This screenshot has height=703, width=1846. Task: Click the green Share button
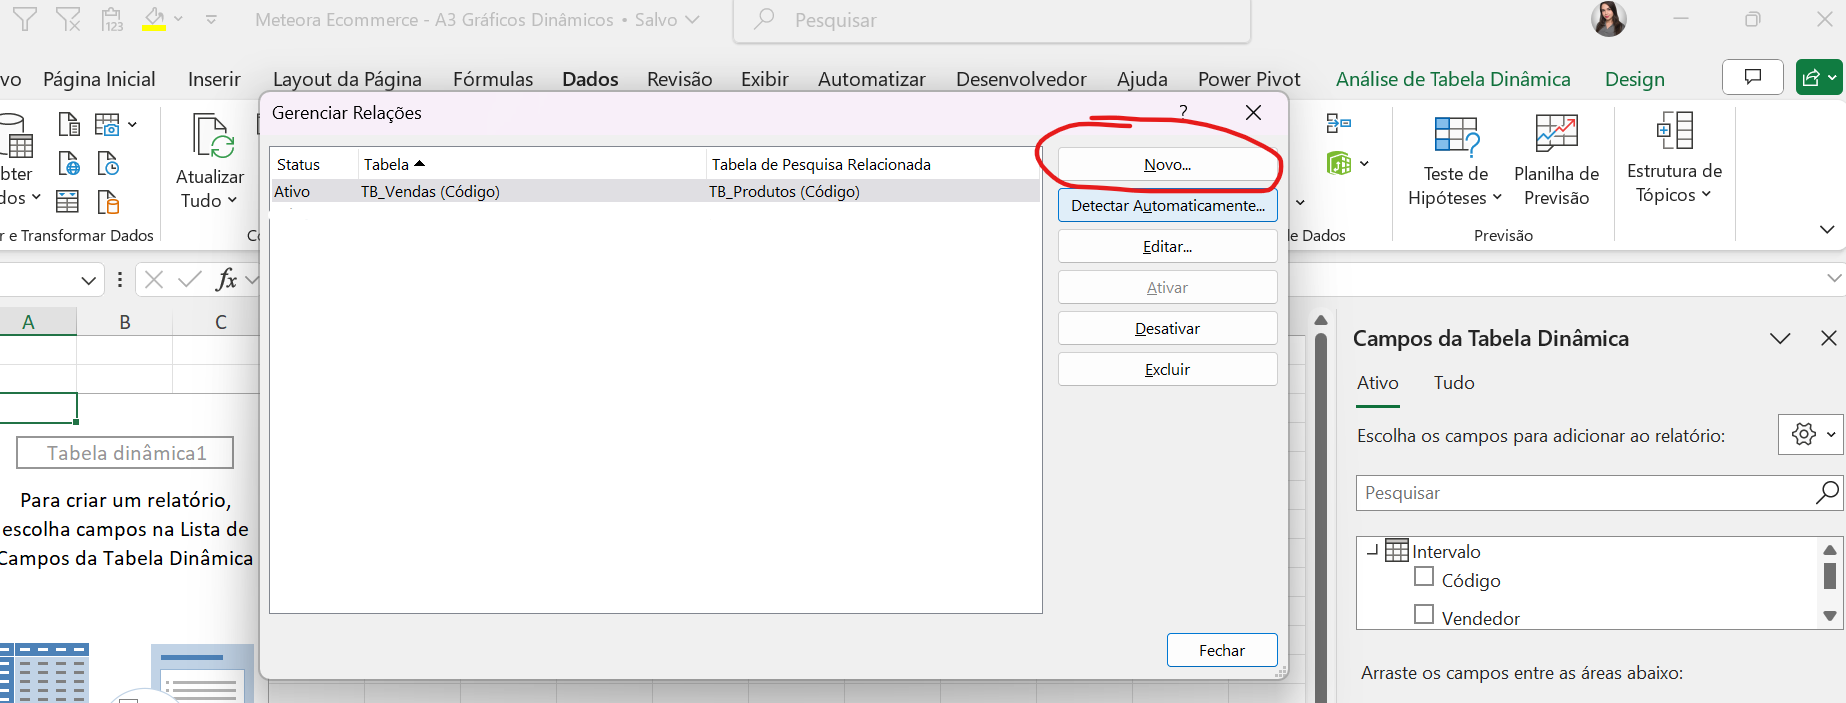point(1819,77)
